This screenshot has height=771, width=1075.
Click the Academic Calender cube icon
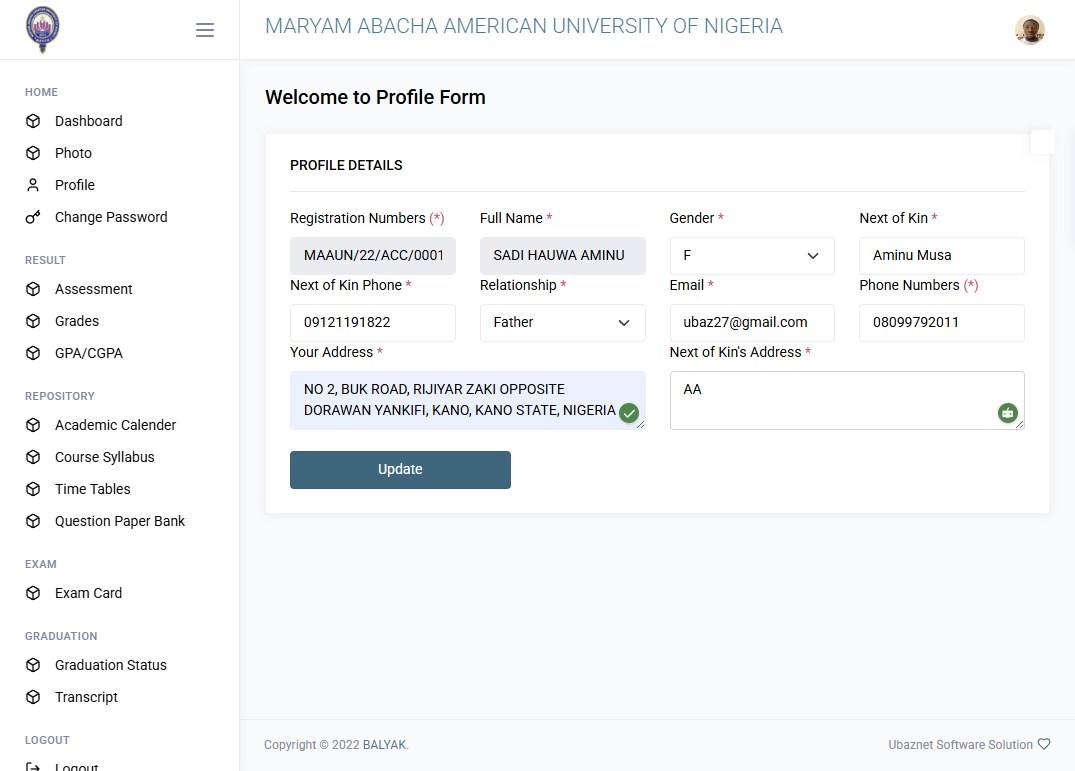[x=33, y=425]
